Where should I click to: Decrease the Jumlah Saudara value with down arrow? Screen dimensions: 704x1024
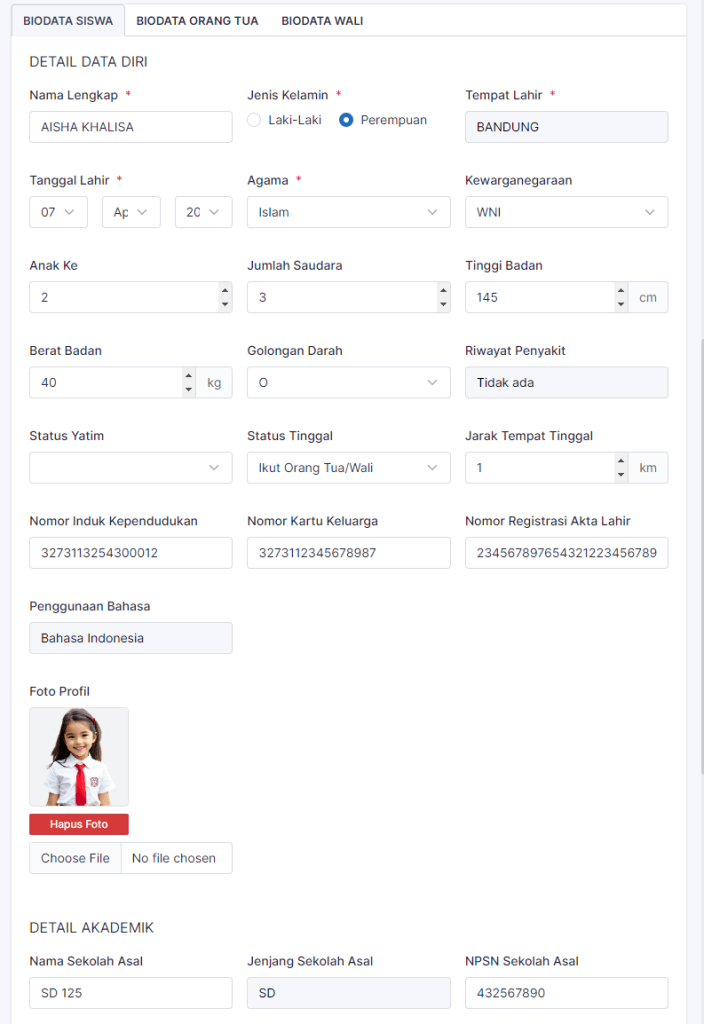coord(442,304)
